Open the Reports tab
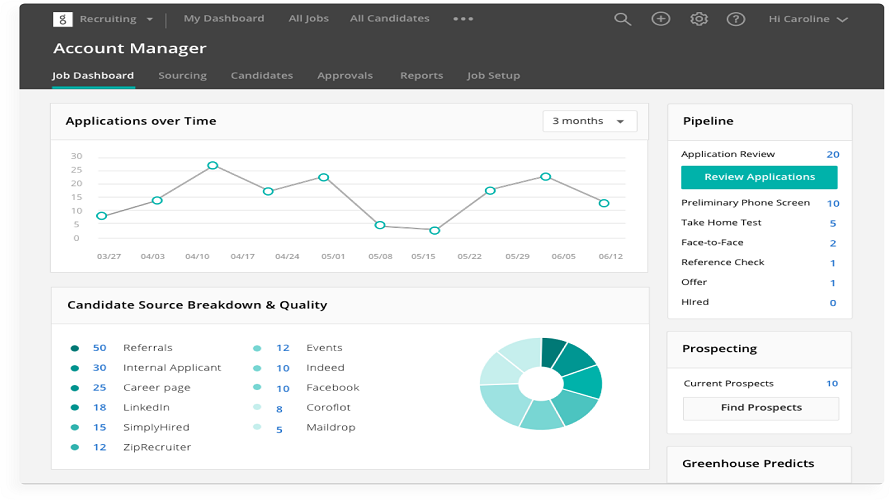 [421, 75]
